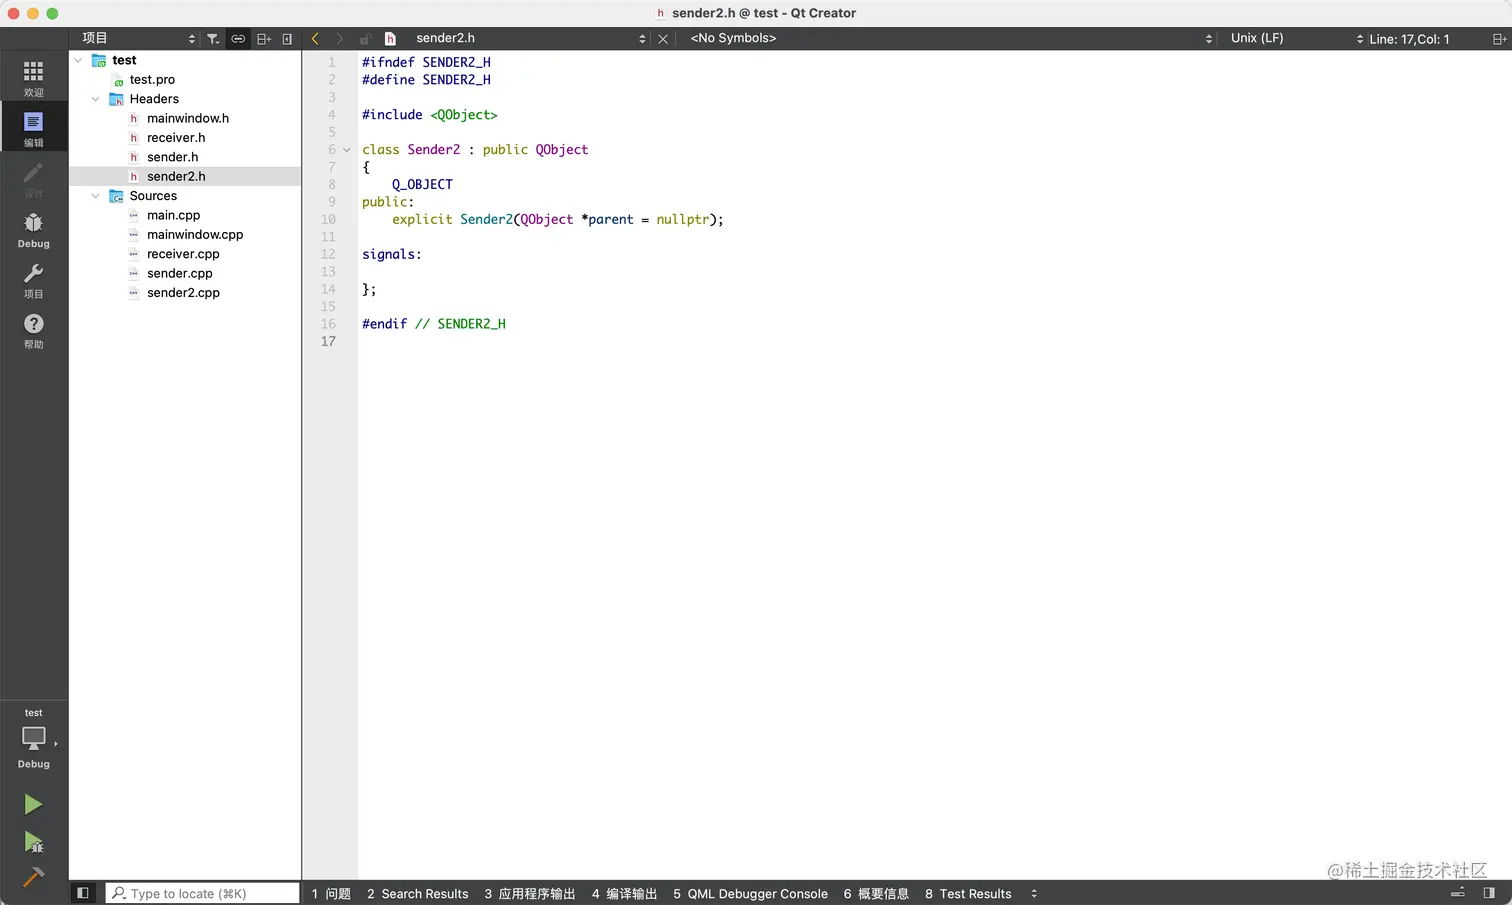Click the Q_OBJECT macro in code

[x=422, y=185]
